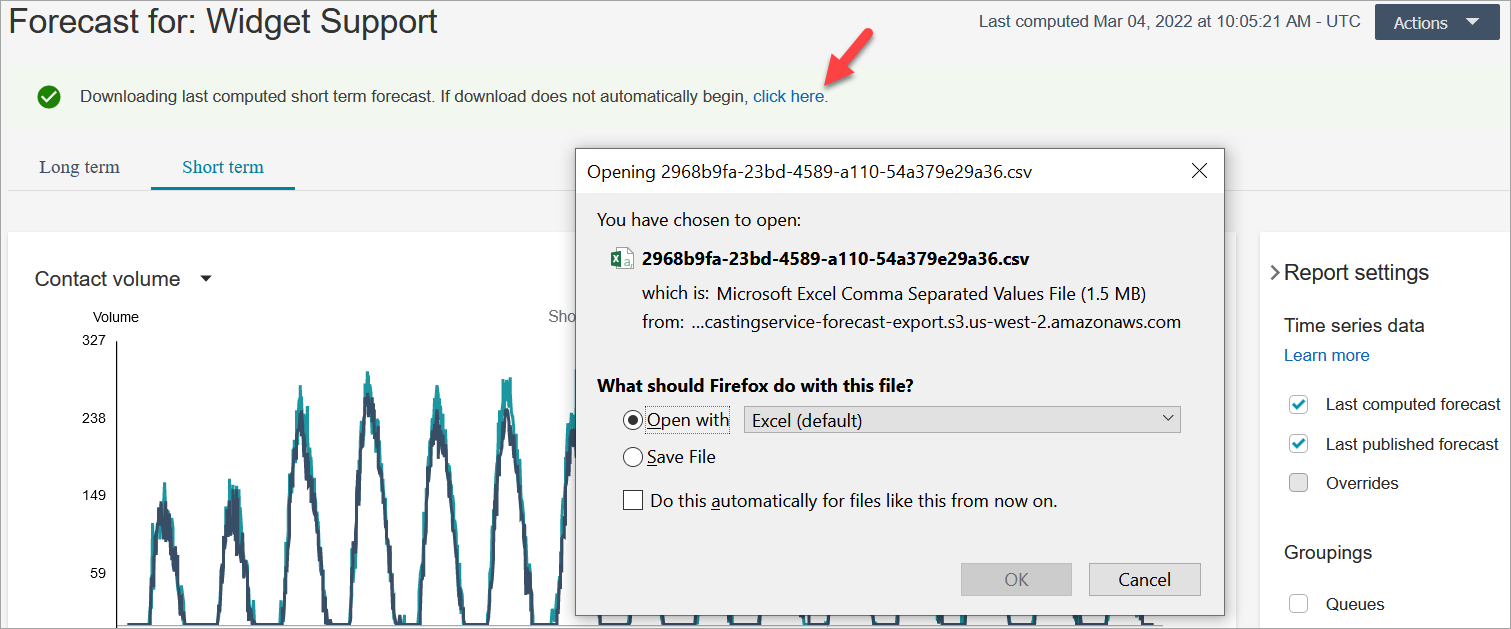Image resolution: width=1511 pixels, height=629 pixels.
Task: Select the Save File radio button
Action: coord(632,457)
